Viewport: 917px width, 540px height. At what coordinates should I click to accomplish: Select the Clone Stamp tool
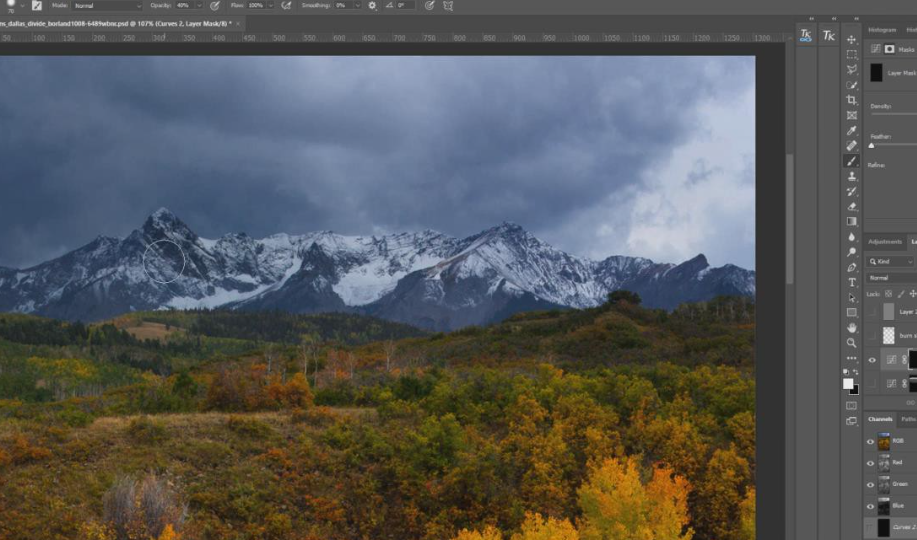click(x=852, y=176)
